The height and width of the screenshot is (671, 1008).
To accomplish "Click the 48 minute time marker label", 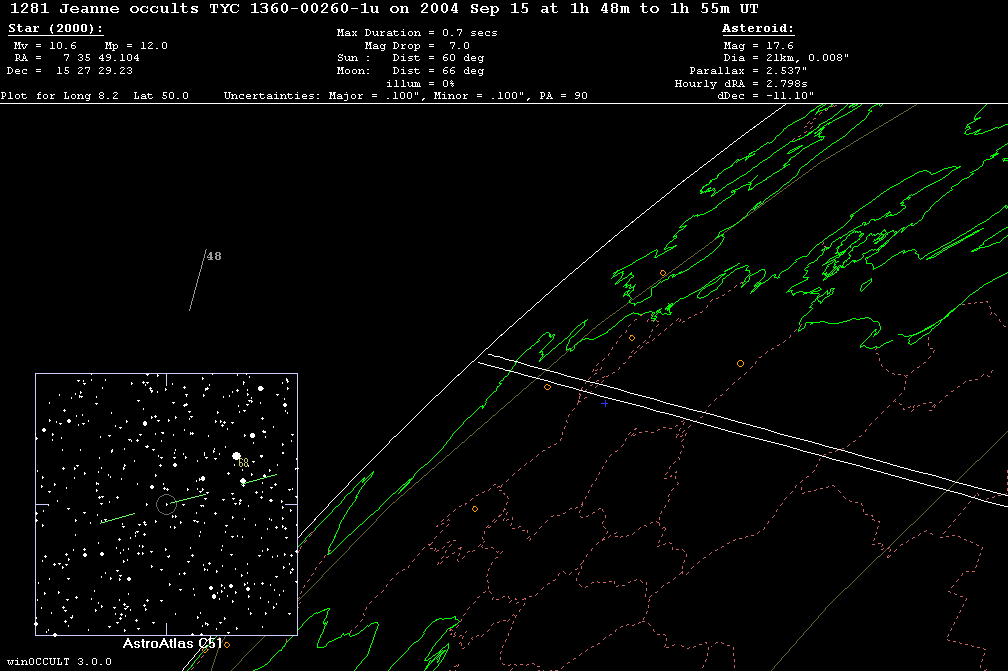I will pos(214,256).
